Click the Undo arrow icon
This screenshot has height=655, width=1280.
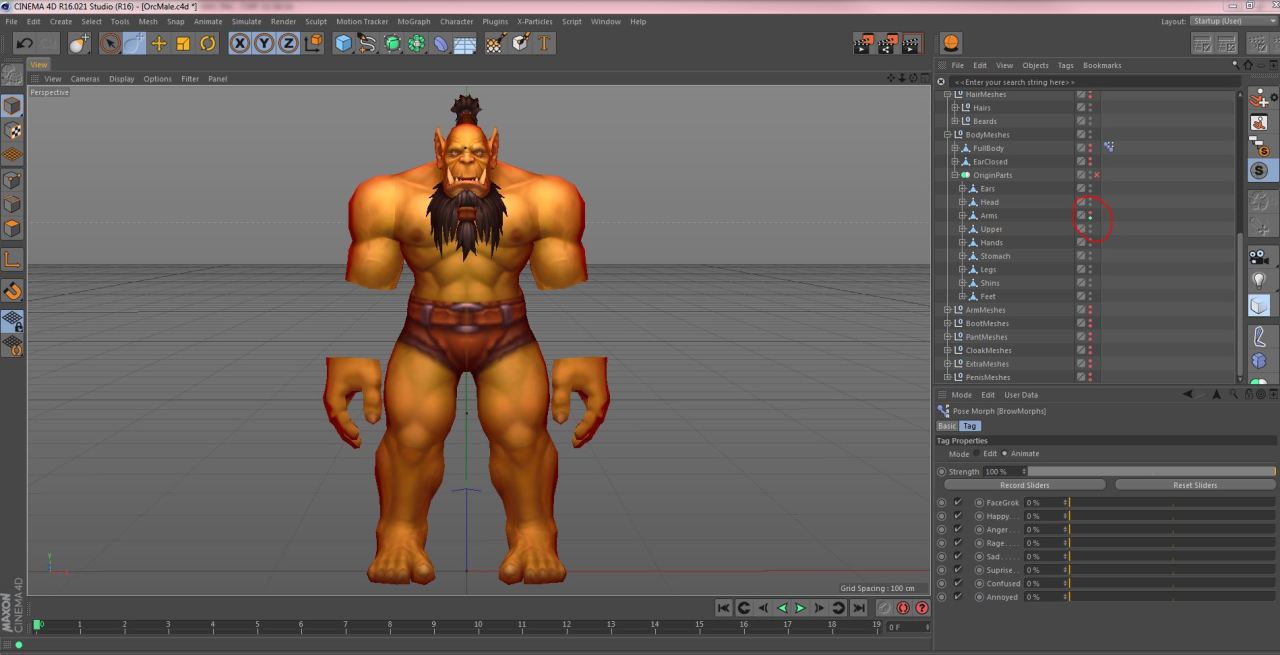pyautogui.click(x=24, y=43)
